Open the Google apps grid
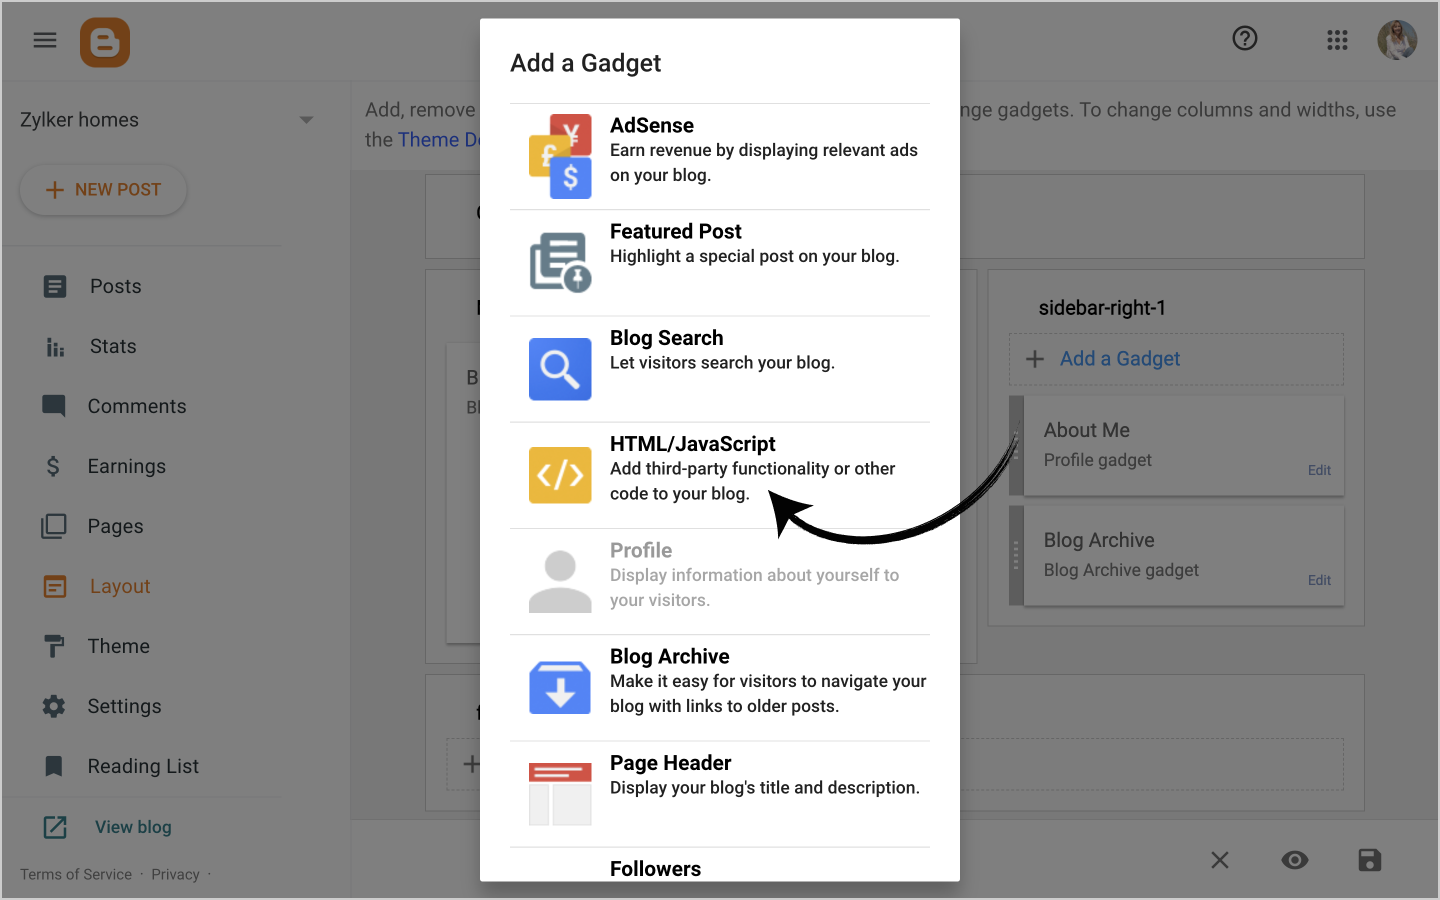Screen dimensions: 1440x900 (x=1337, y=40)
